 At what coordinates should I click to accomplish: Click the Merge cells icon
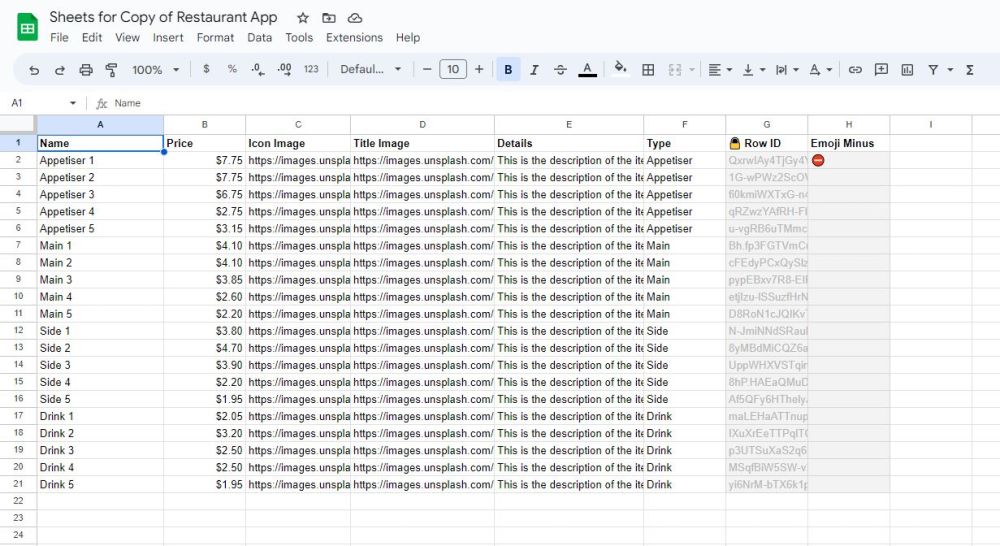[675, 70]
